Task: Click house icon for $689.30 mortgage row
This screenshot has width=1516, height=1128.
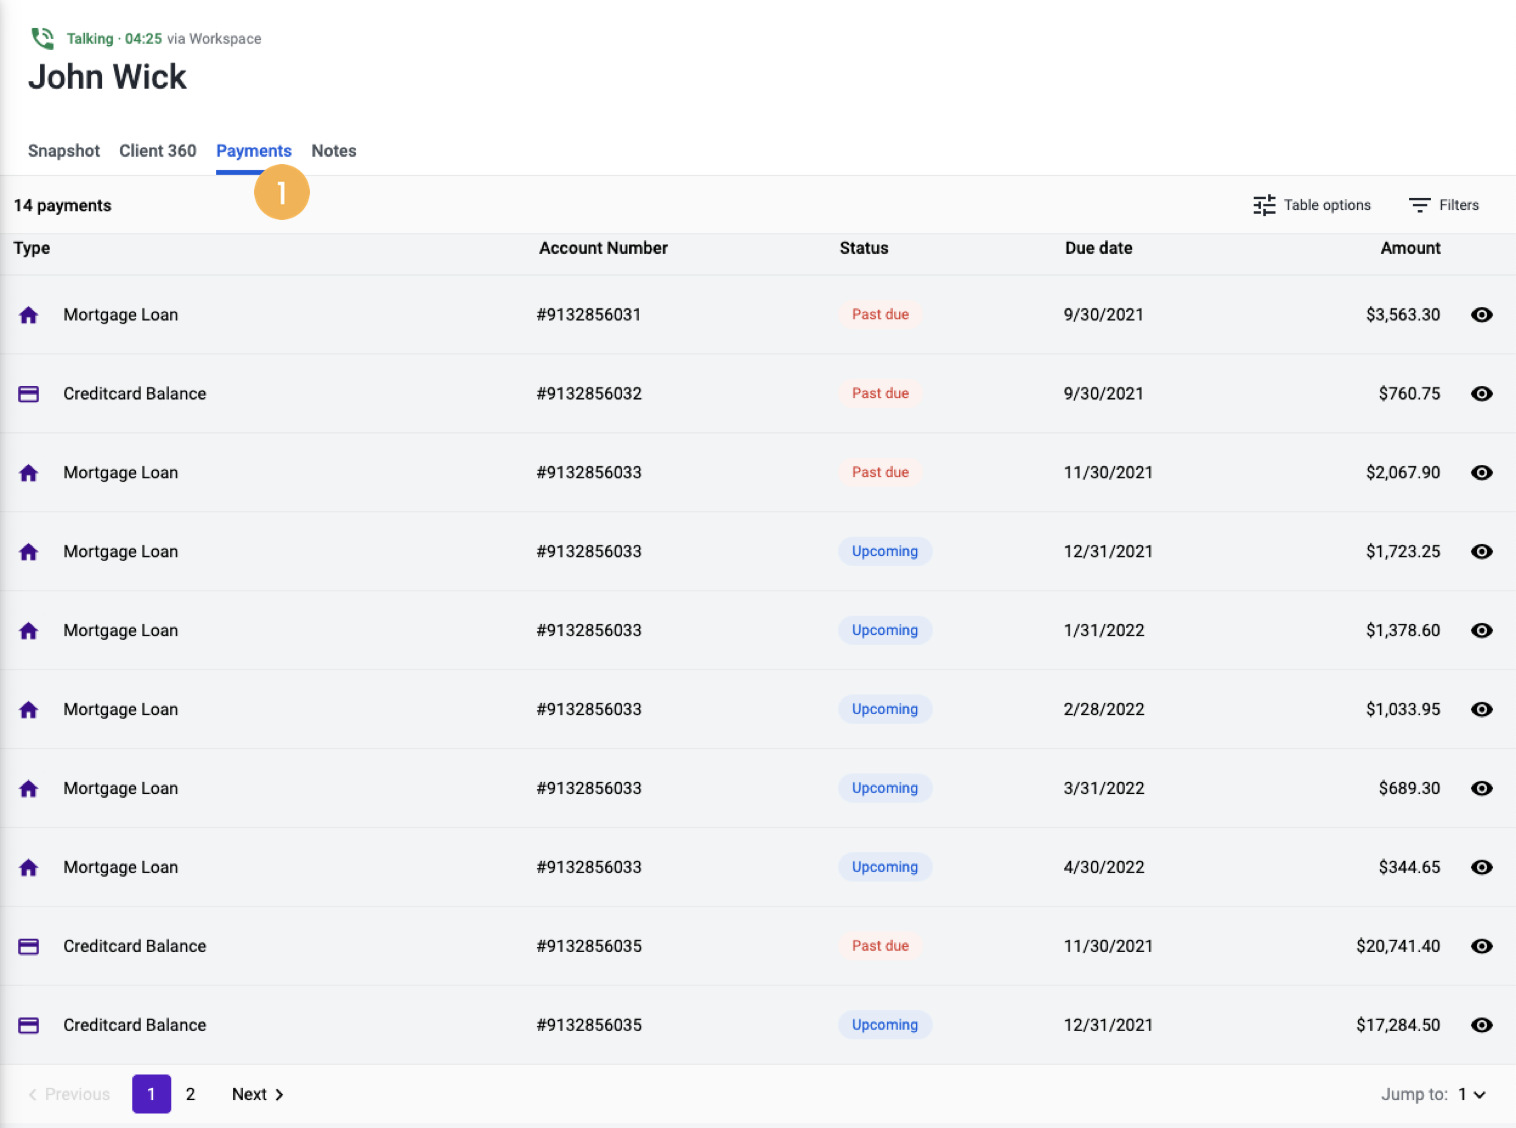Action: pyautogui.click(x=29, y=789)
